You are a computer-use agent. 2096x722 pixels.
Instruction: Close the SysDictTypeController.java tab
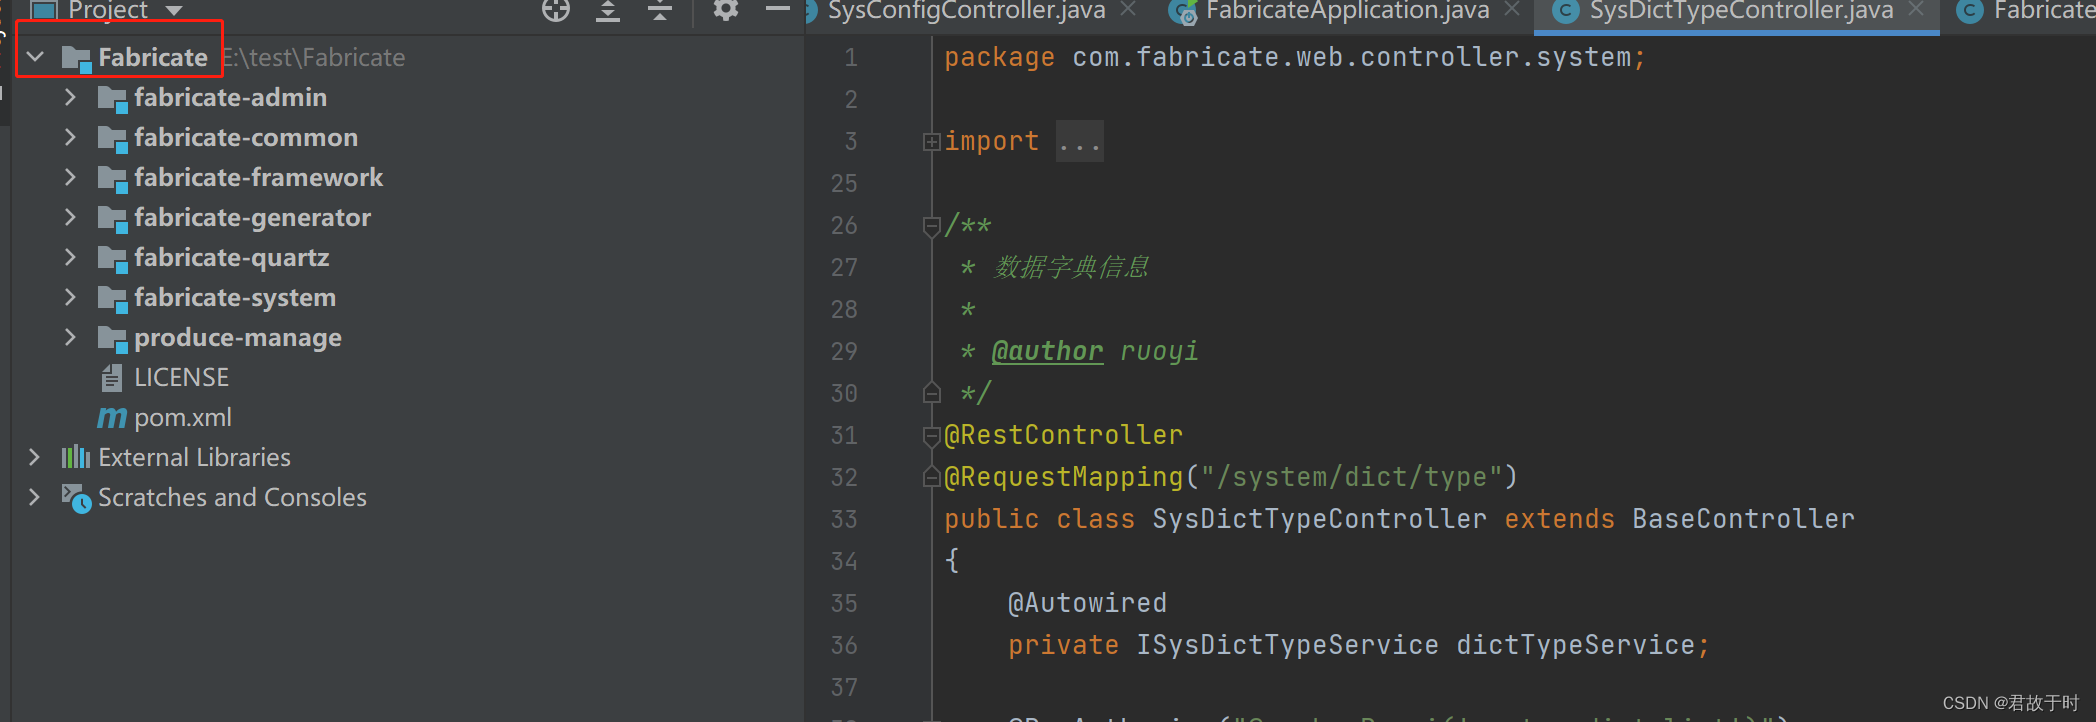(x=1916, y=9)
